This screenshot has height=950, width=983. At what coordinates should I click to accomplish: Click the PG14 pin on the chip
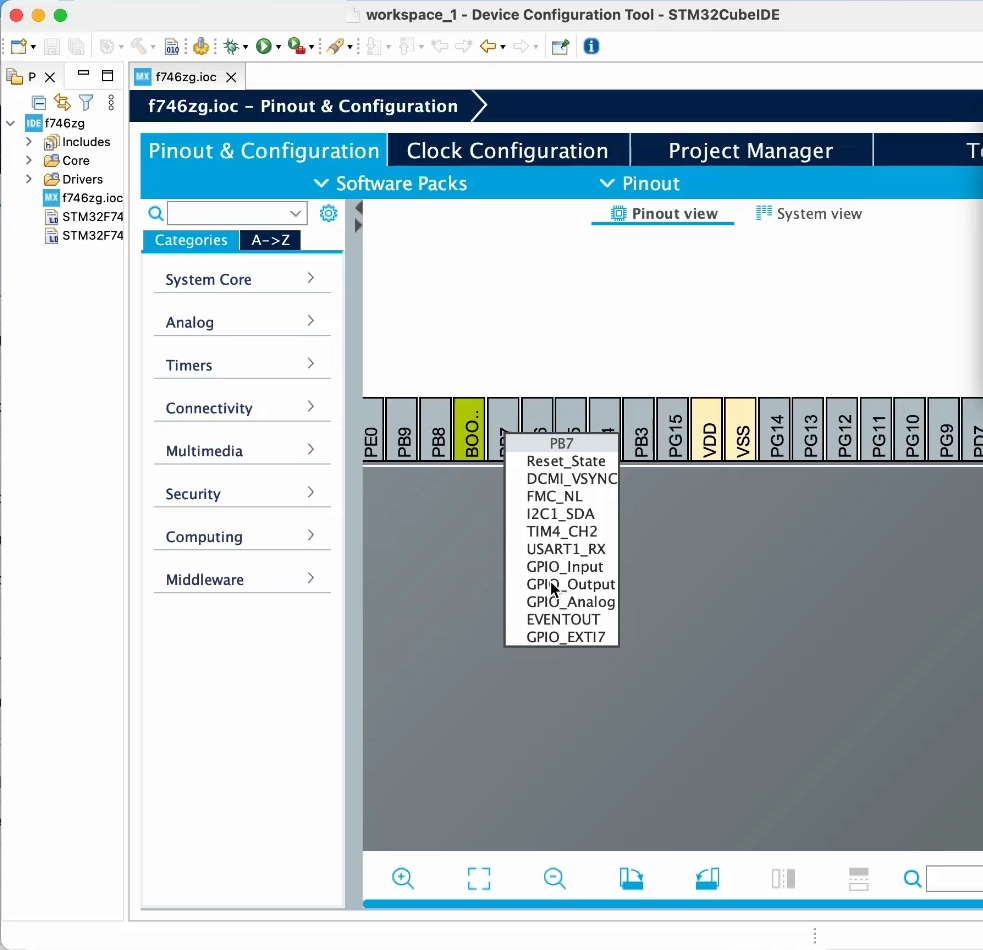tap(774, 430)
